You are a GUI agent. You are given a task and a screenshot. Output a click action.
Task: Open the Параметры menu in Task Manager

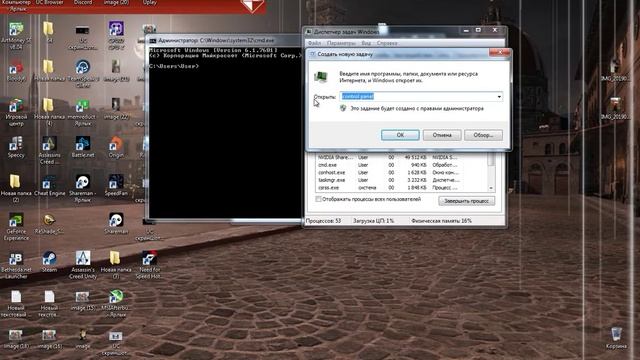[x=341, y=43]
